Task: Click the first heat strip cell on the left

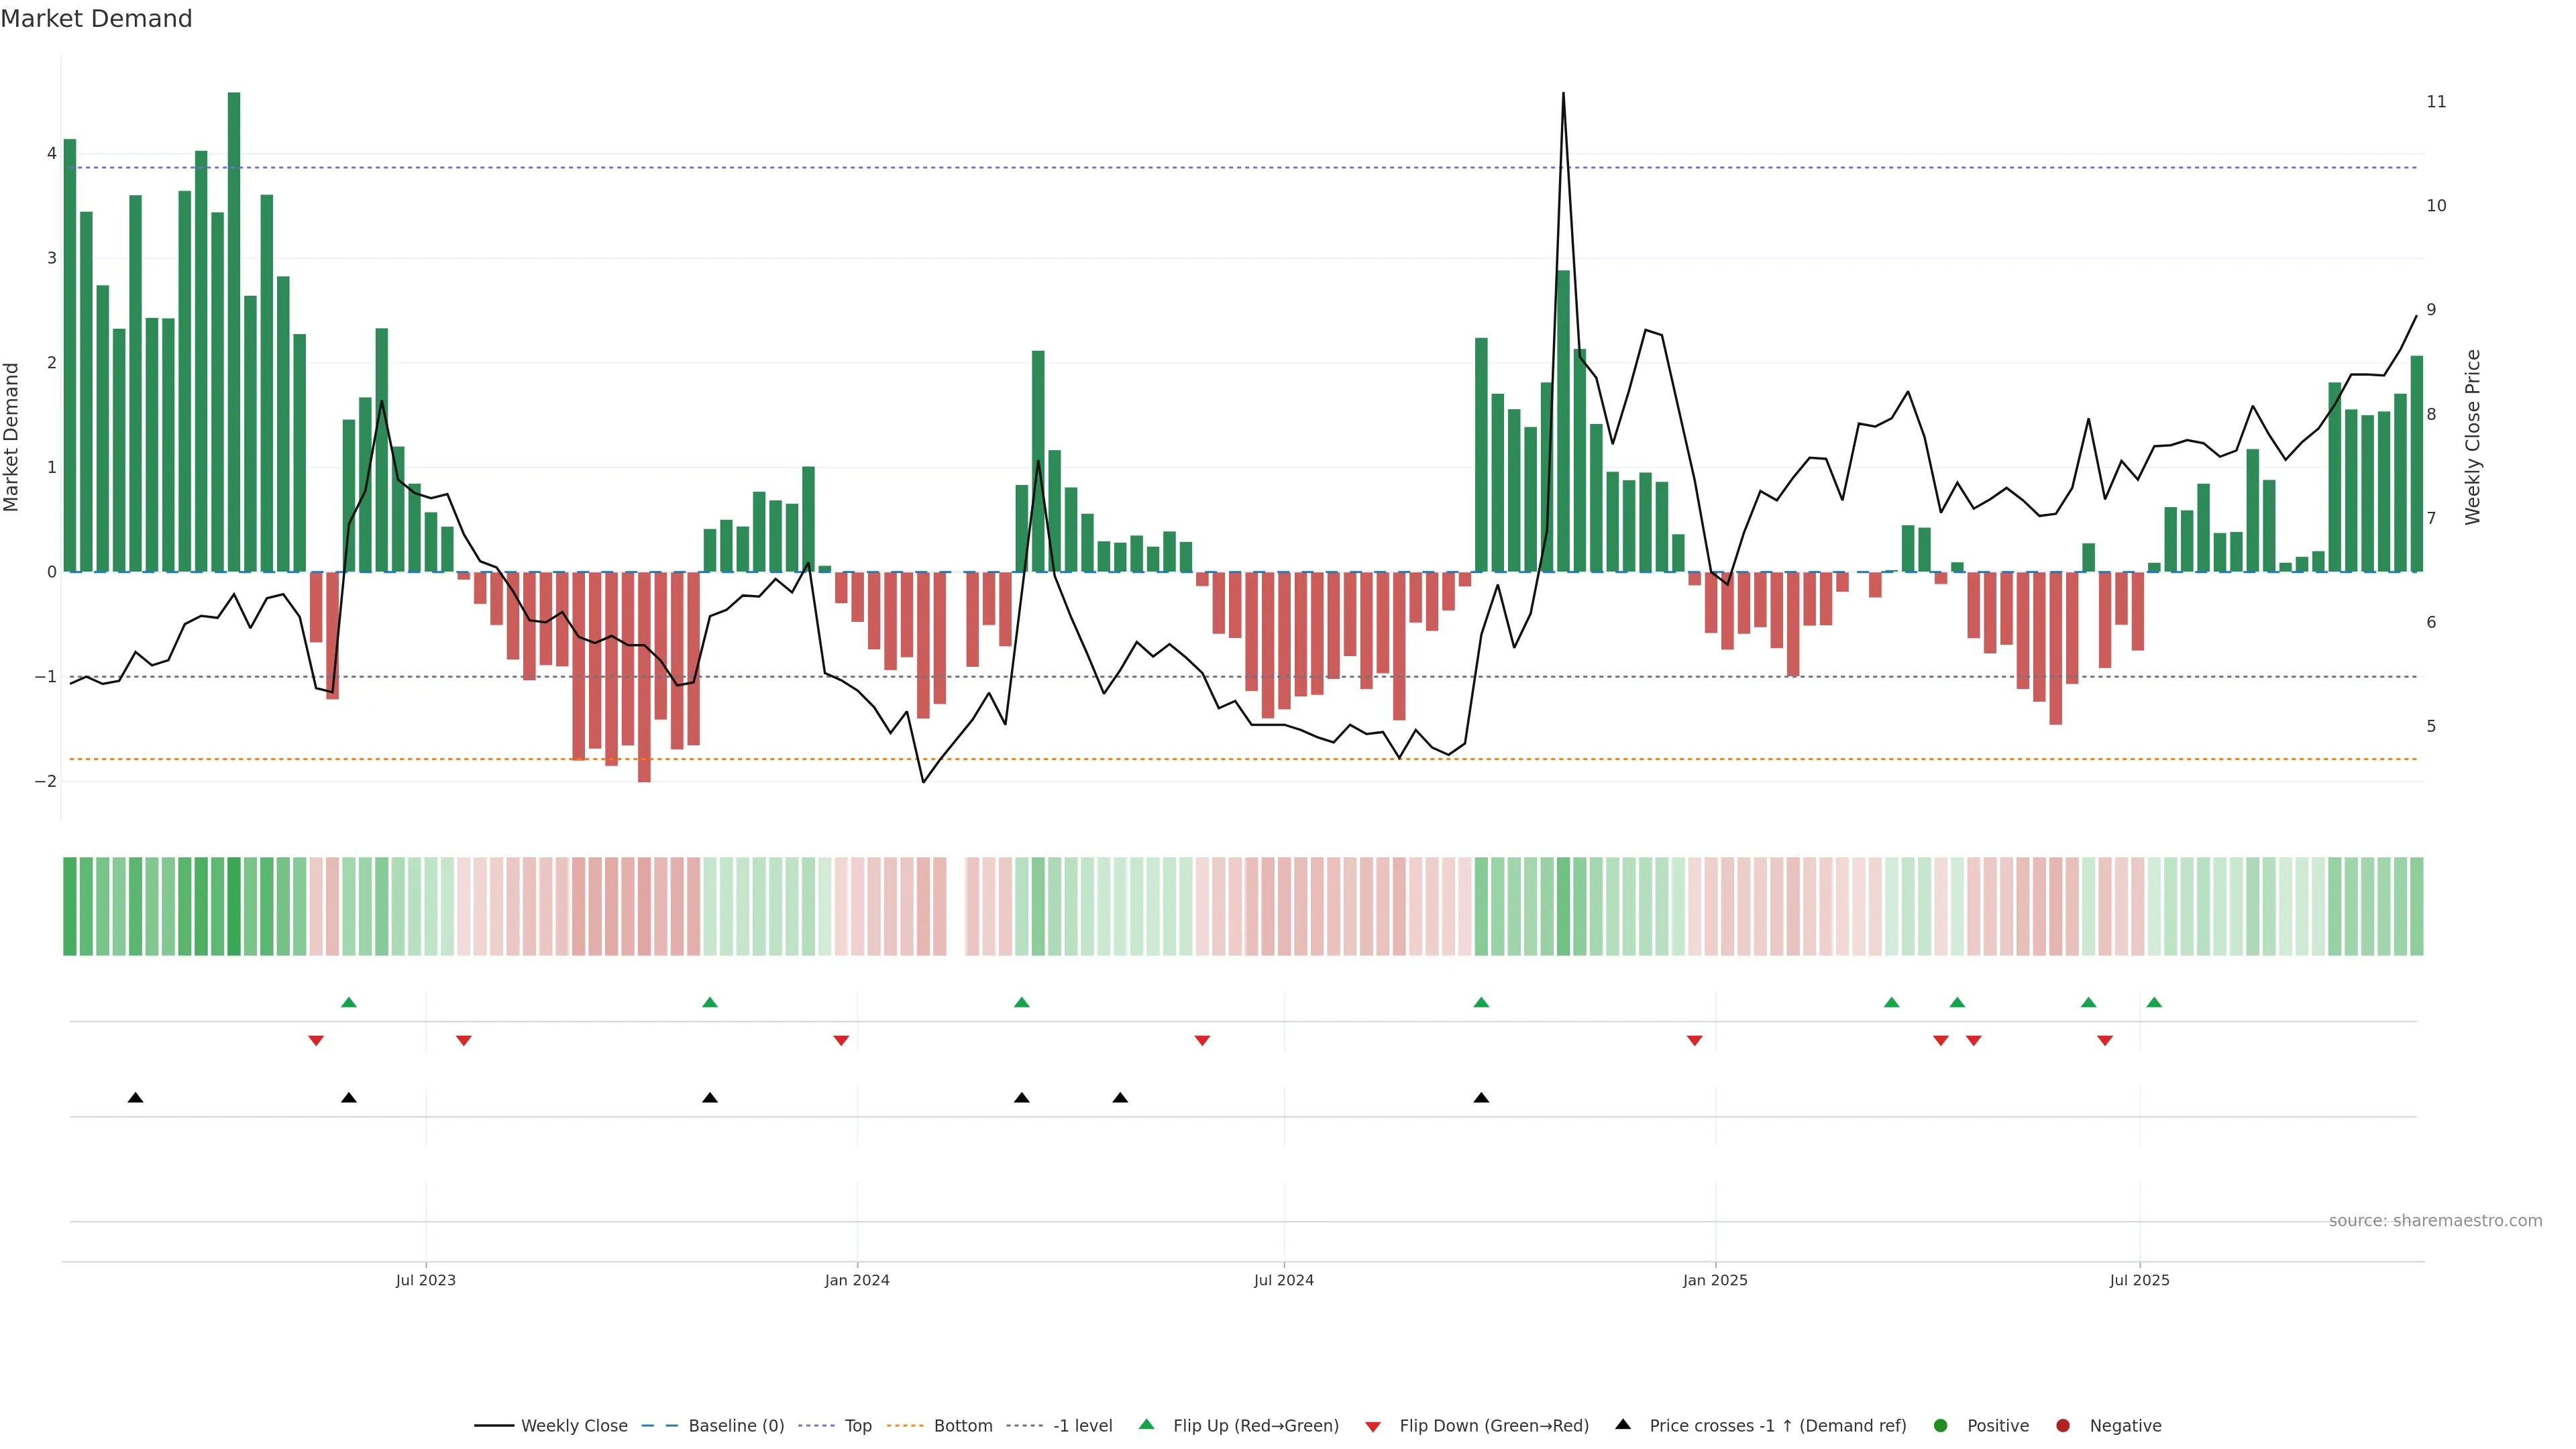Action: (69, 906)
